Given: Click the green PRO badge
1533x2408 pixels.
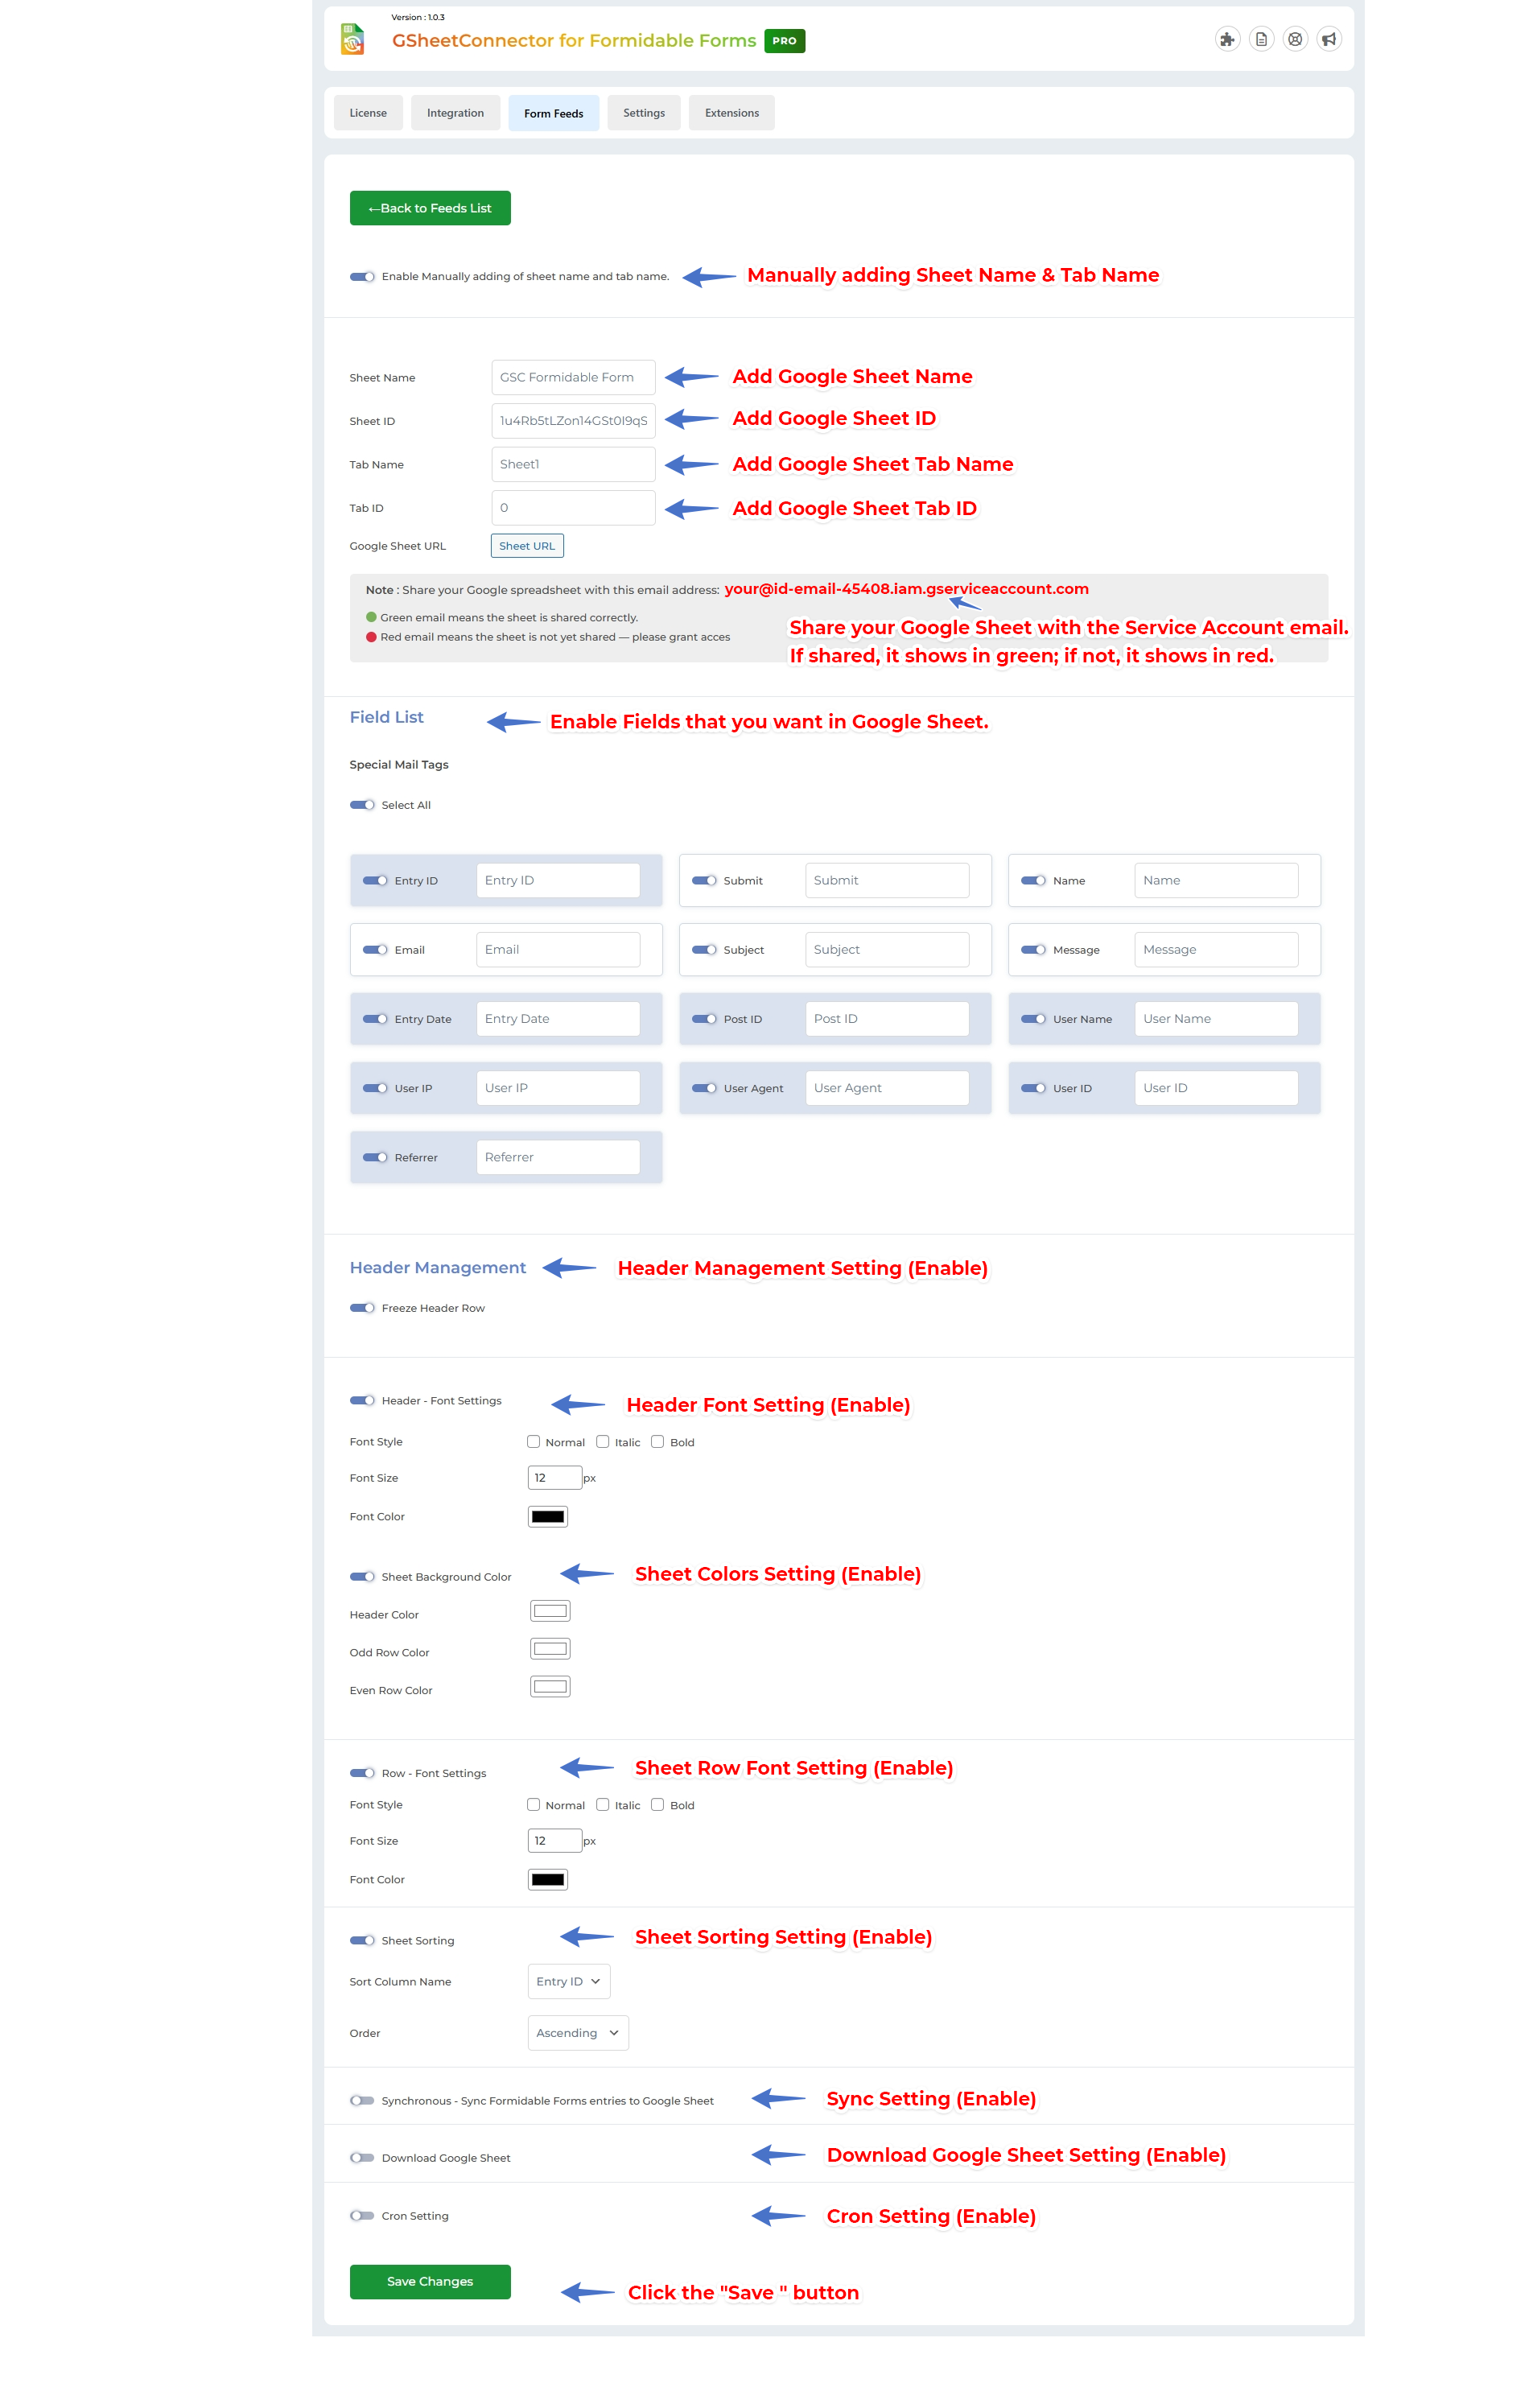Looking at the screenshot, I should (x=785, y=41).
